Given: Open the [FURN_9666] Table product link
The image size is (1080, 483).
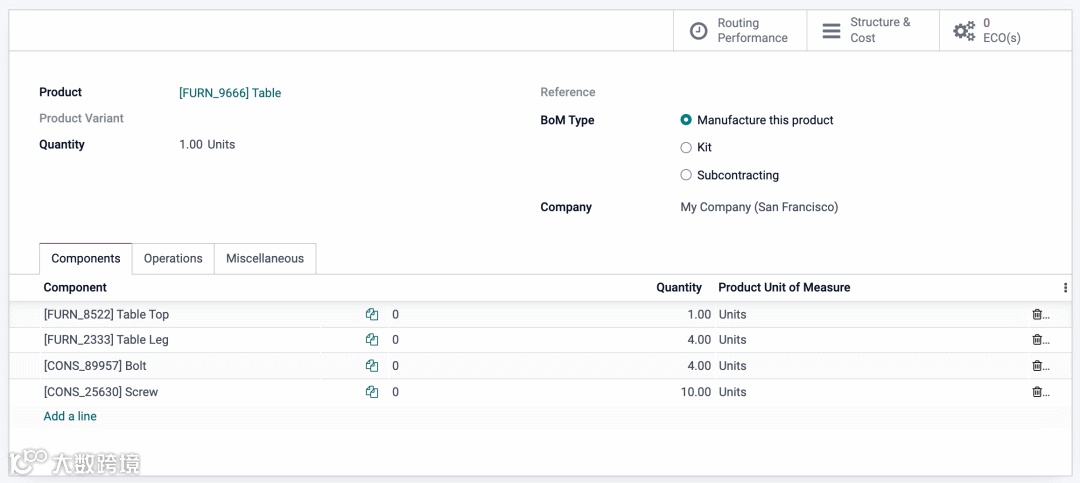Looking at the screenshot, I should [x=230, y=93].
